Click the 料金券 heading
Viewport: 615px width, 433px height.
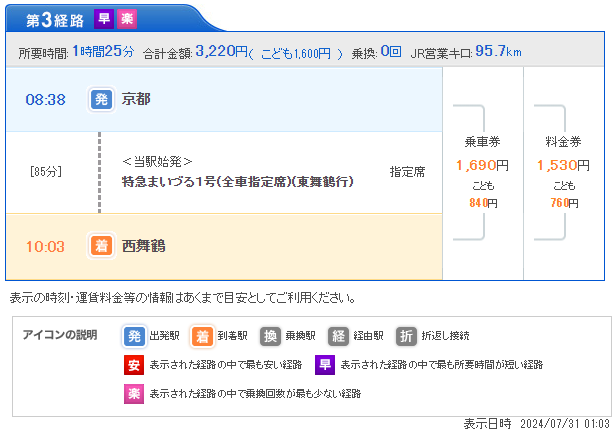click(x=563, y=142)
